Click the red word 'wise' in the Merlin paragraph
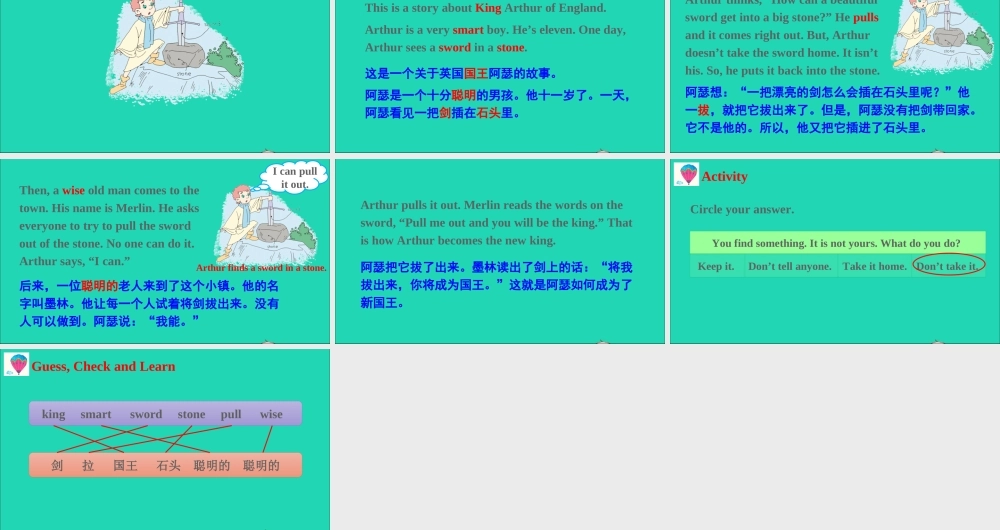This screenshot has width=1000, height=530. 73,190
